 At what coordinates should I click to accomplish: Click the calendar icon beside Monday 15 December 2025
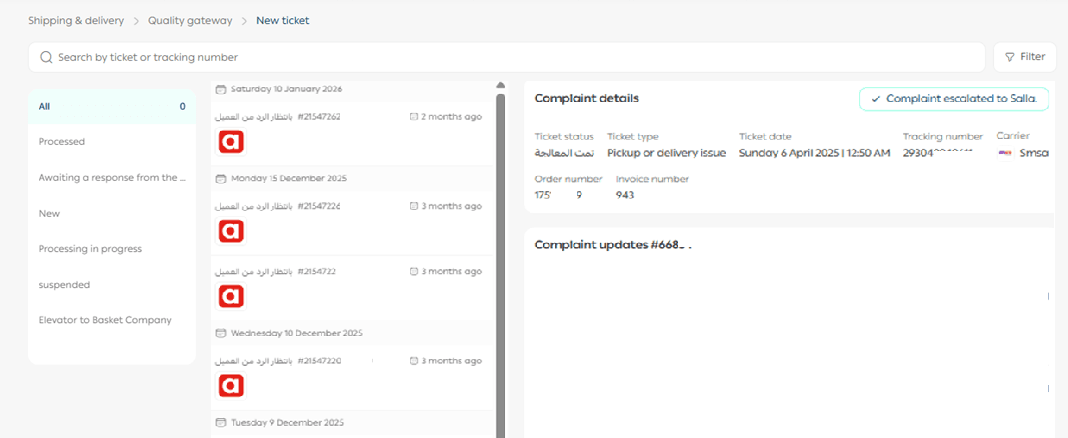click(x=221, y=178)
